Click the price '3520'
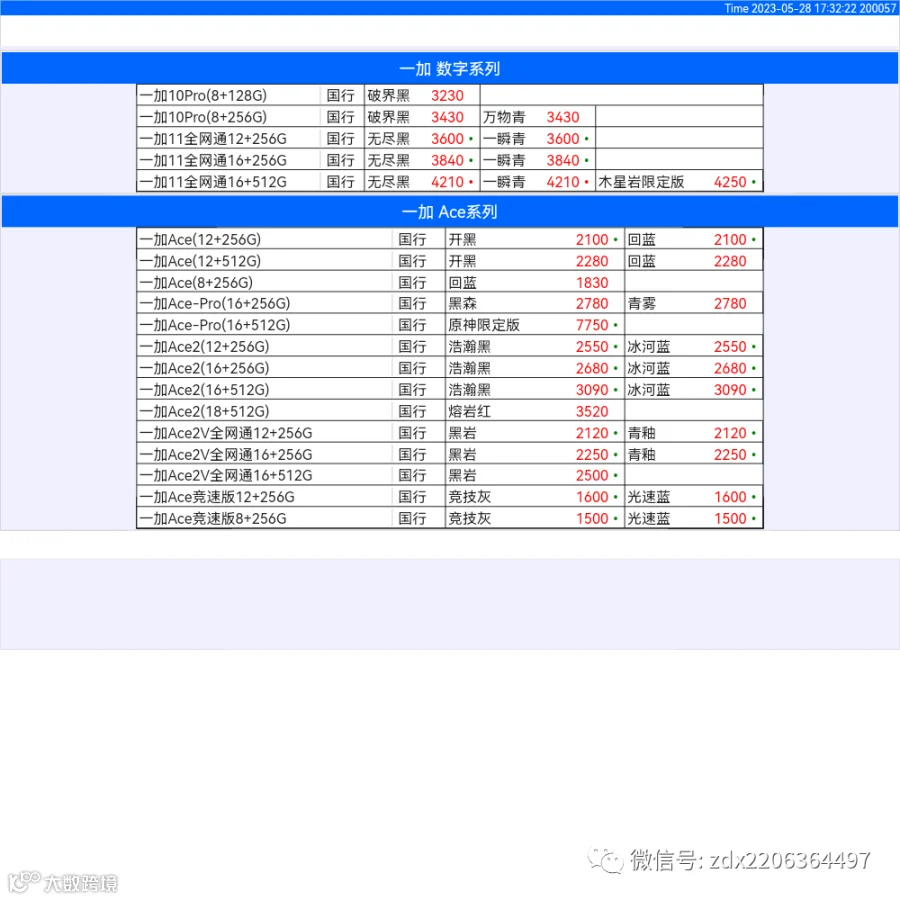This screenshot has width=900, height=900. (592, 411)
